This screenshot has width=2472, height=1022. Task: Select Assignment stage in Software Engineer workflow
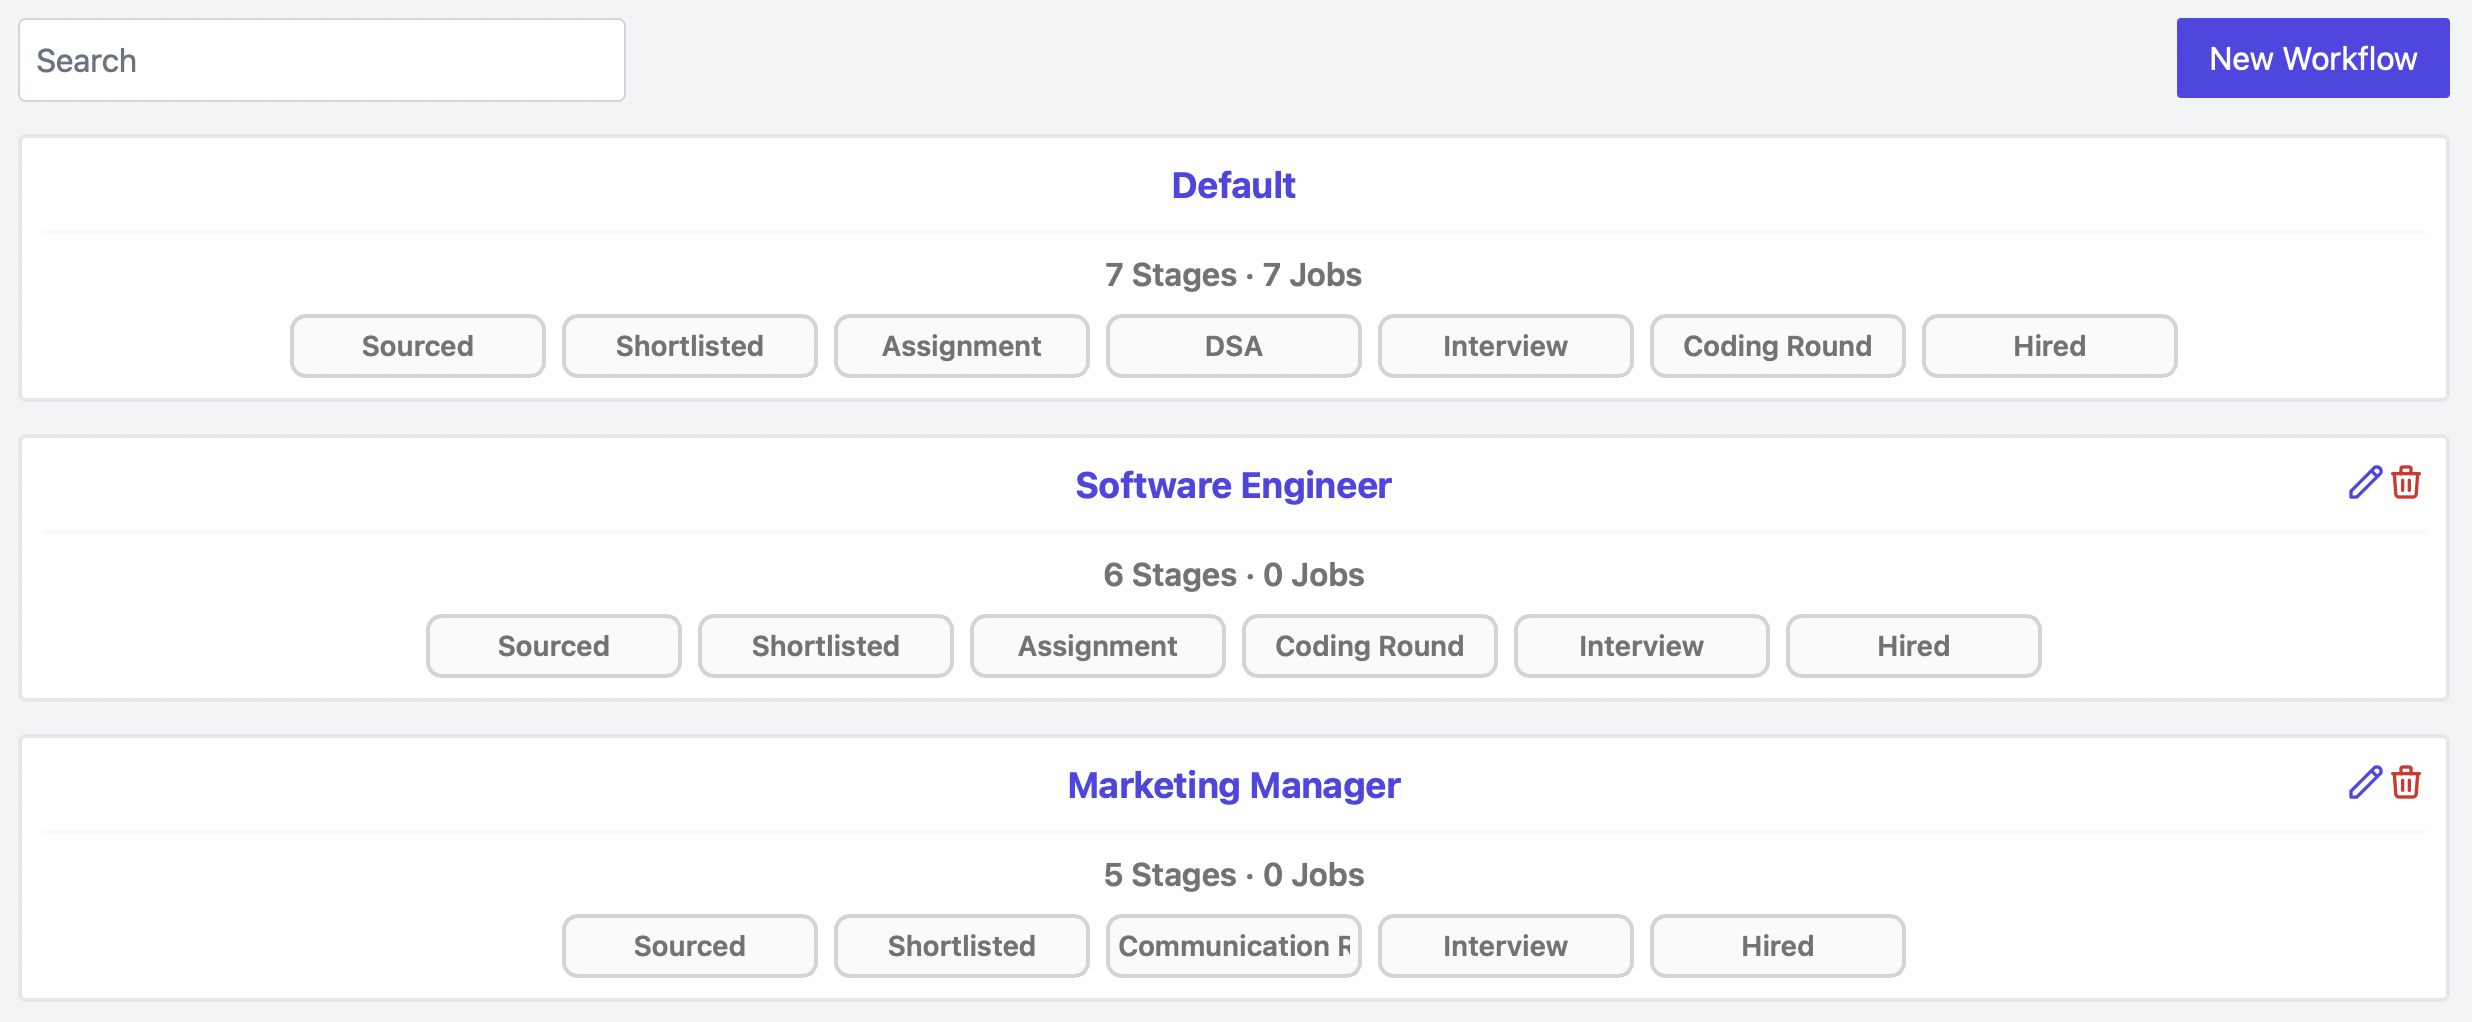(x=1097, y=646)
